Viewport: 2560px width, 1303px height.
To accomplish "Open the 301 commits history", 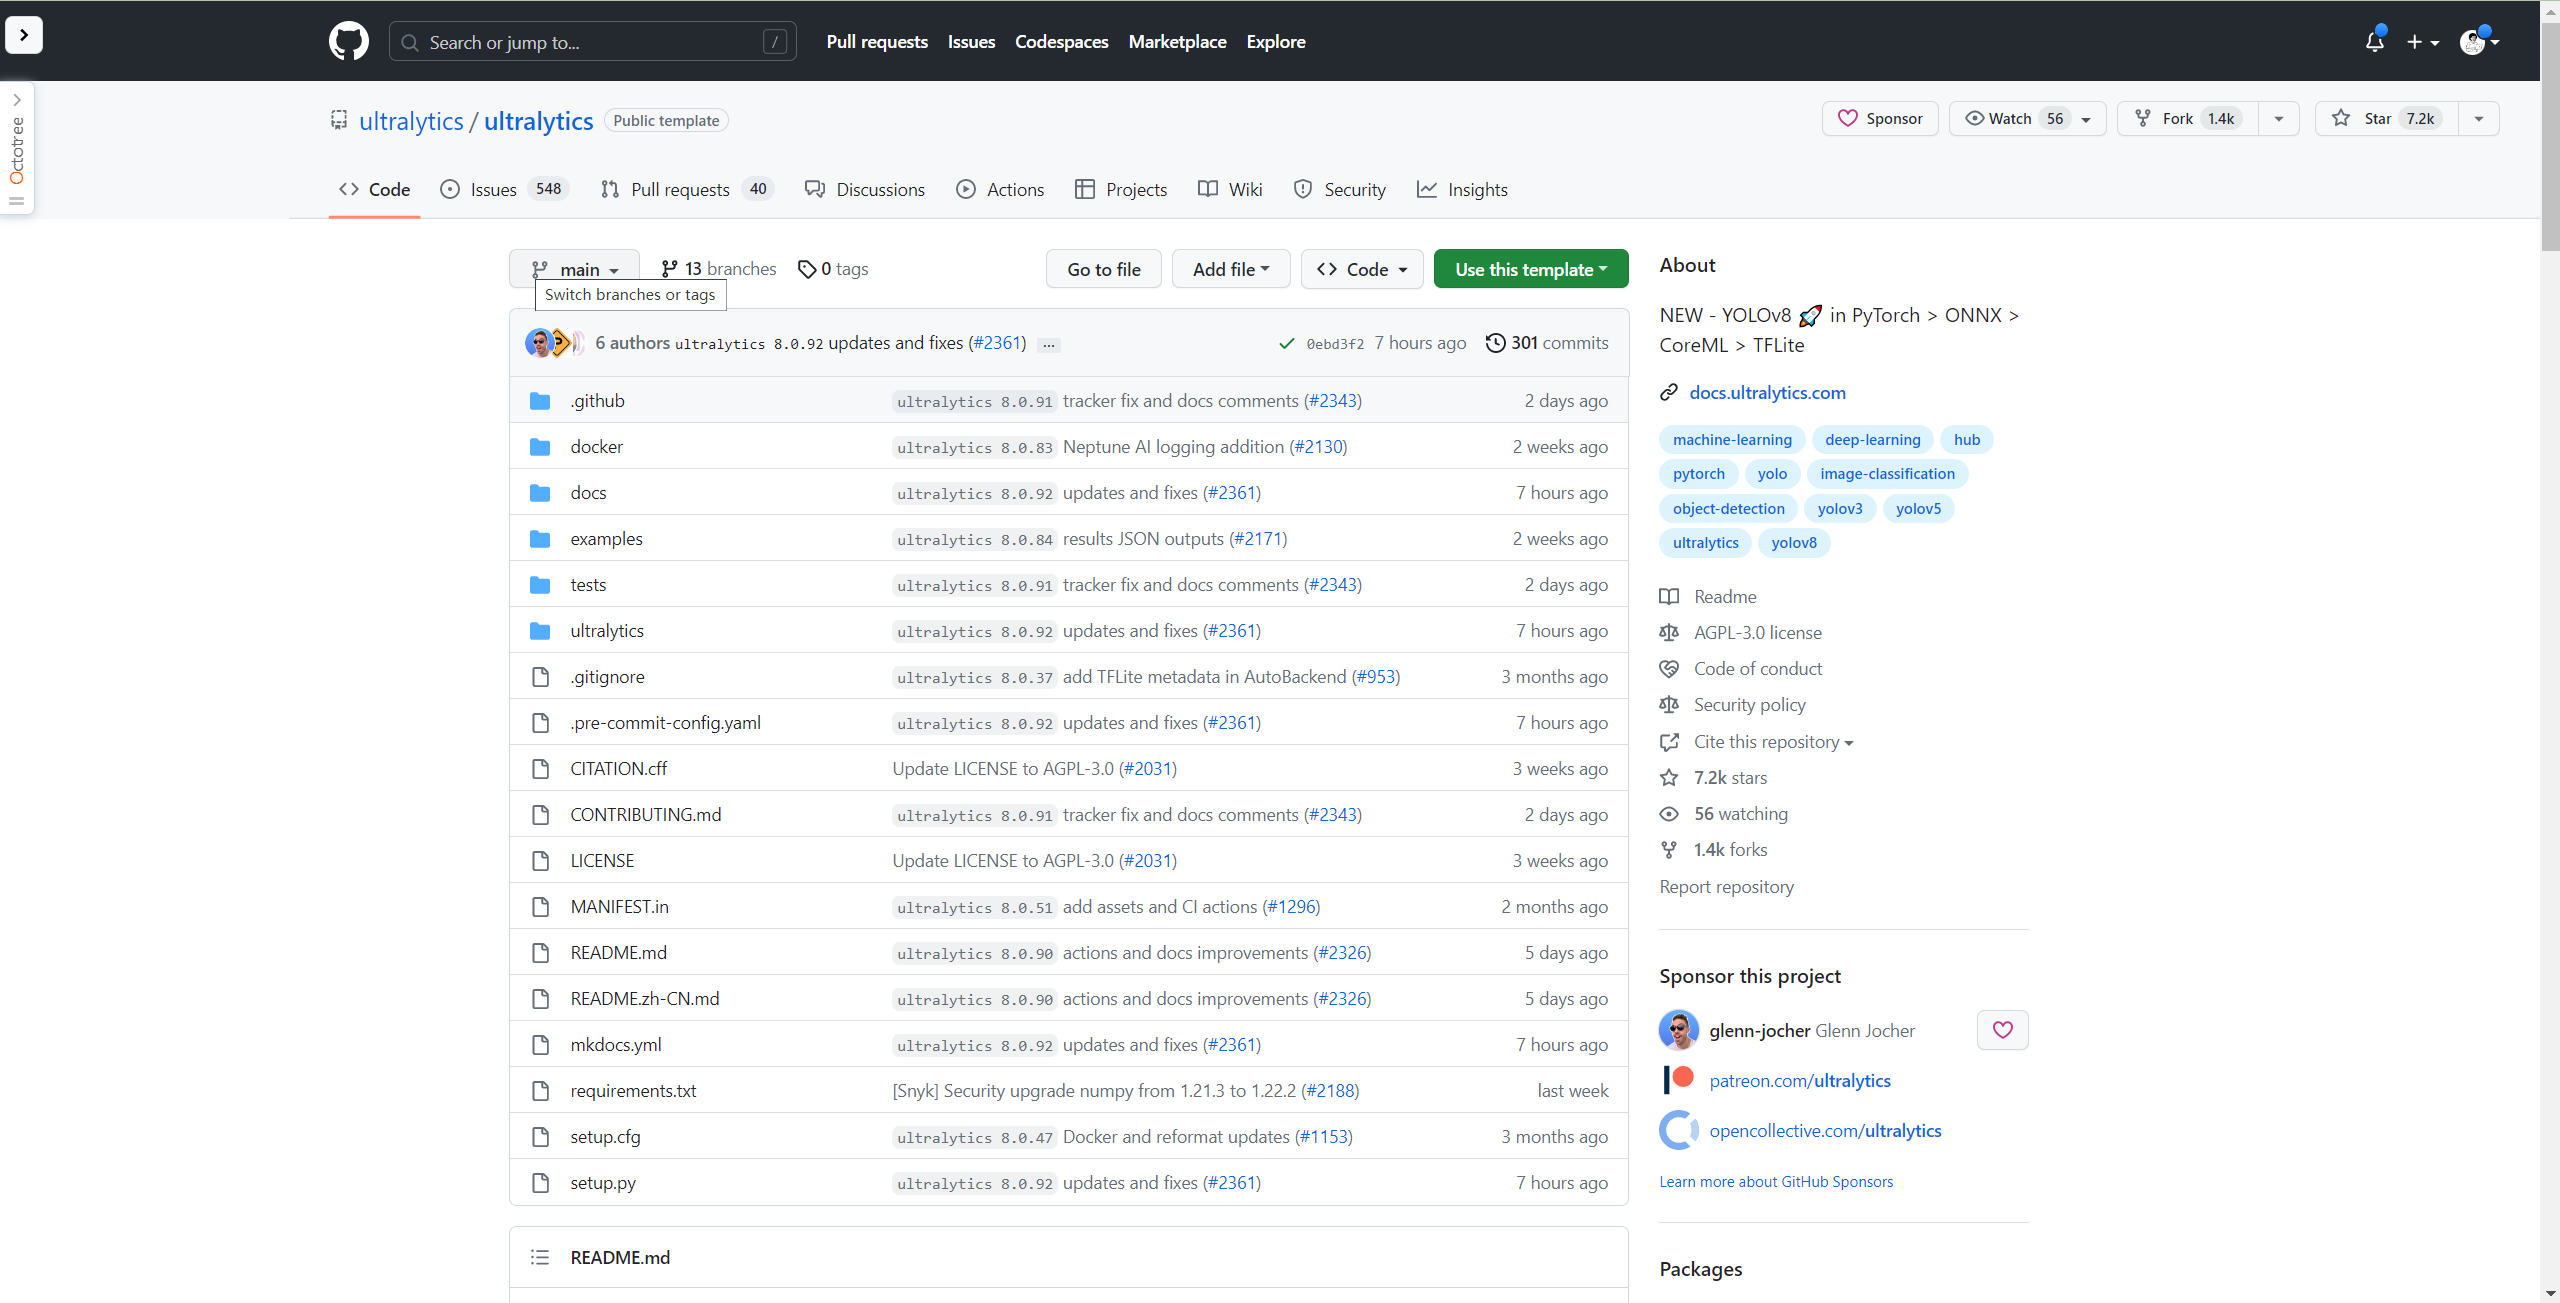I will point(1547,343).
